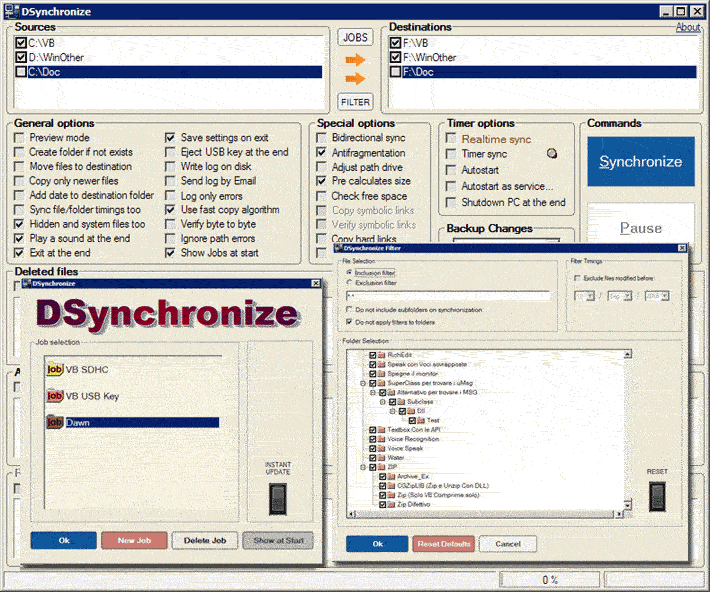This screenshot has height=592, width=710.
Task: Close the Job selection DSynchronize dialog
Action: (316, 283)
